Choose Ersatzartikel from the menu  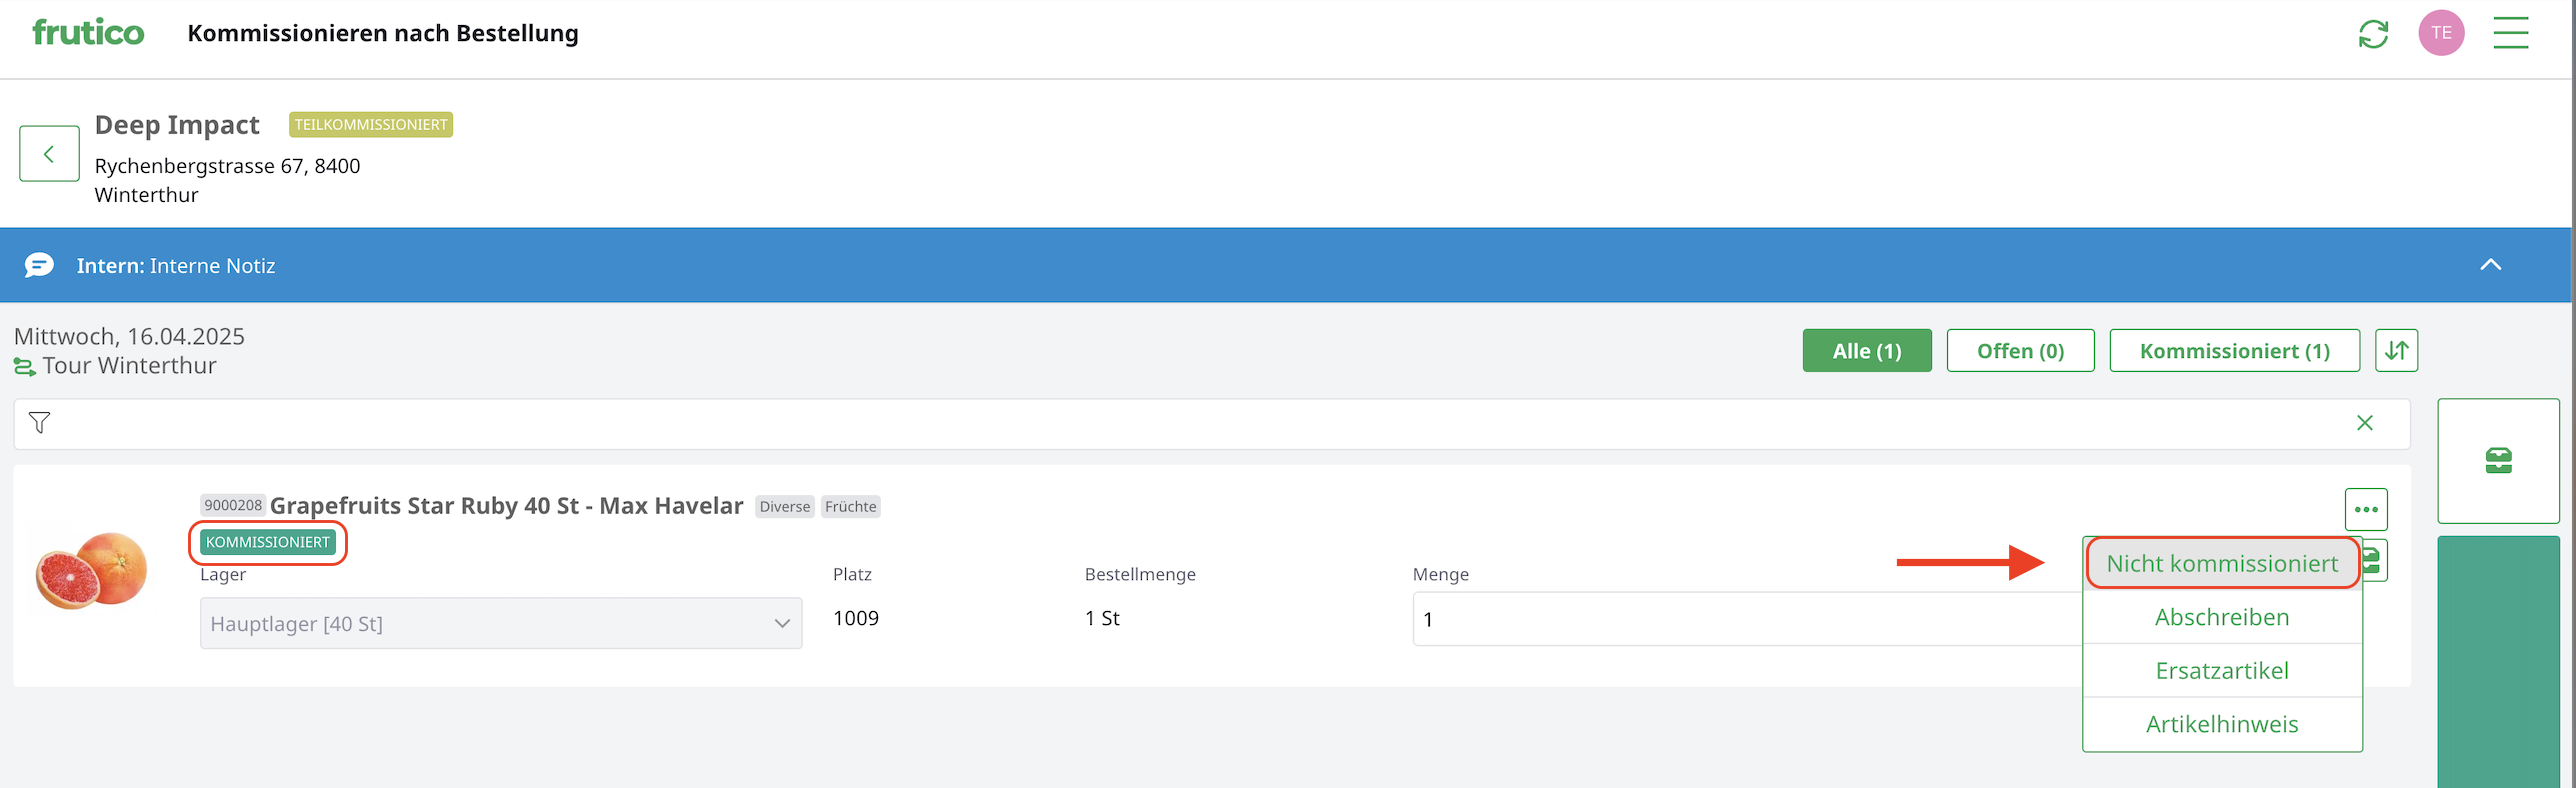point(2221,671)
